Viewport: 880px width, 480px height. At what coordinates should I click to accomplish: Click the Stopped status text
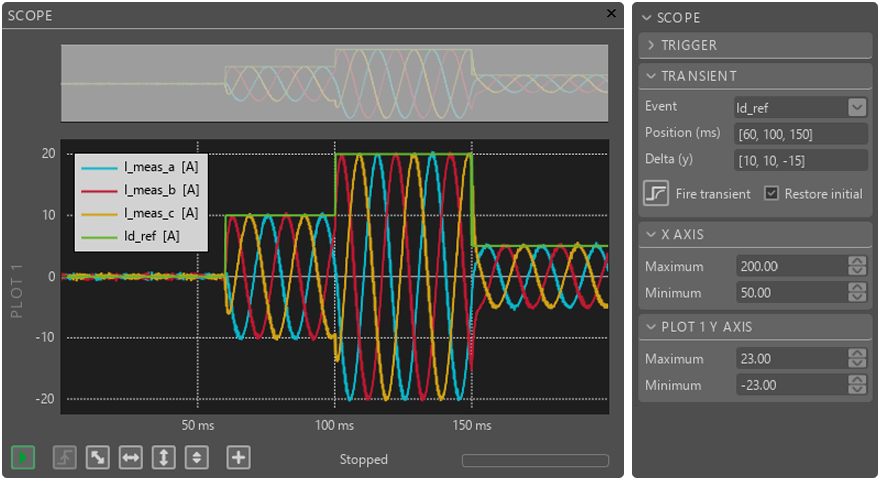point(363,459)
